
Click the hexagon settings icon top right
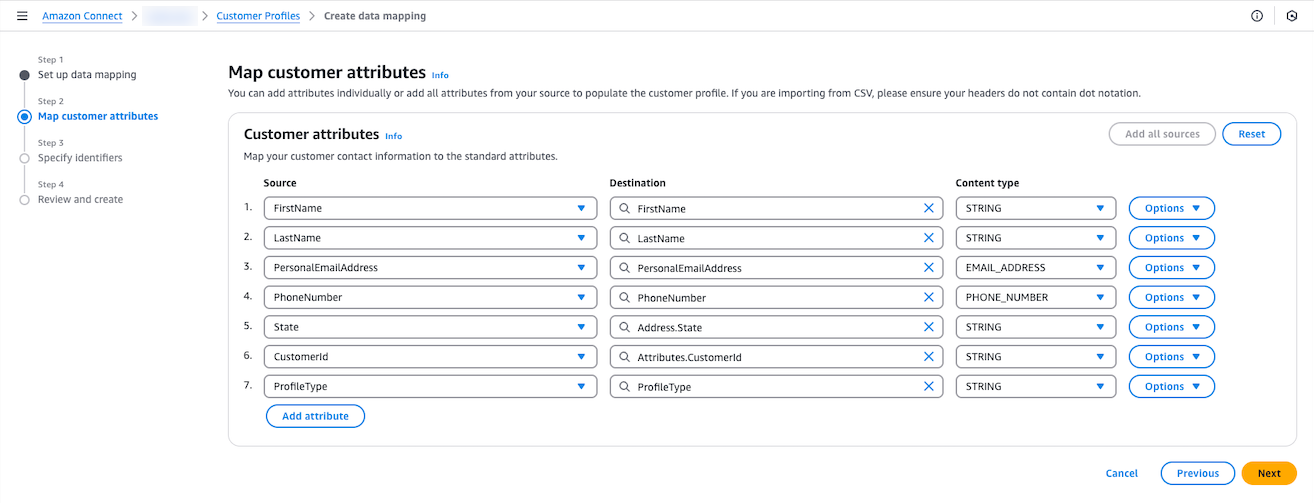[1291, 16]
